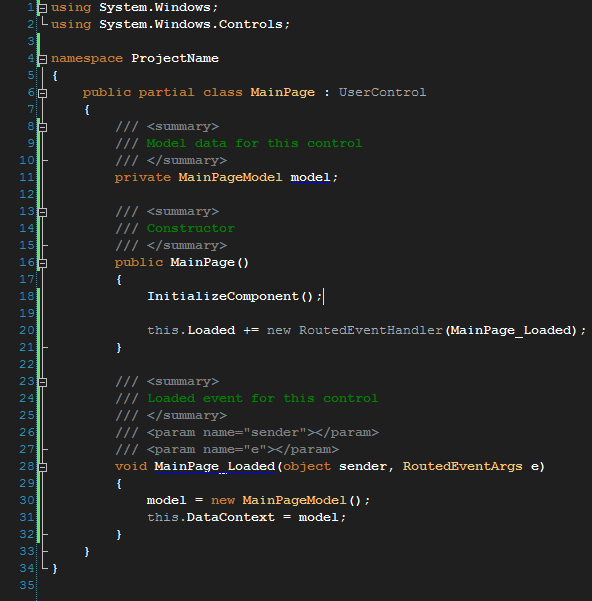Click the 'public partial class' keywords
Screen dimensions: 592x601
coord(162,92)
